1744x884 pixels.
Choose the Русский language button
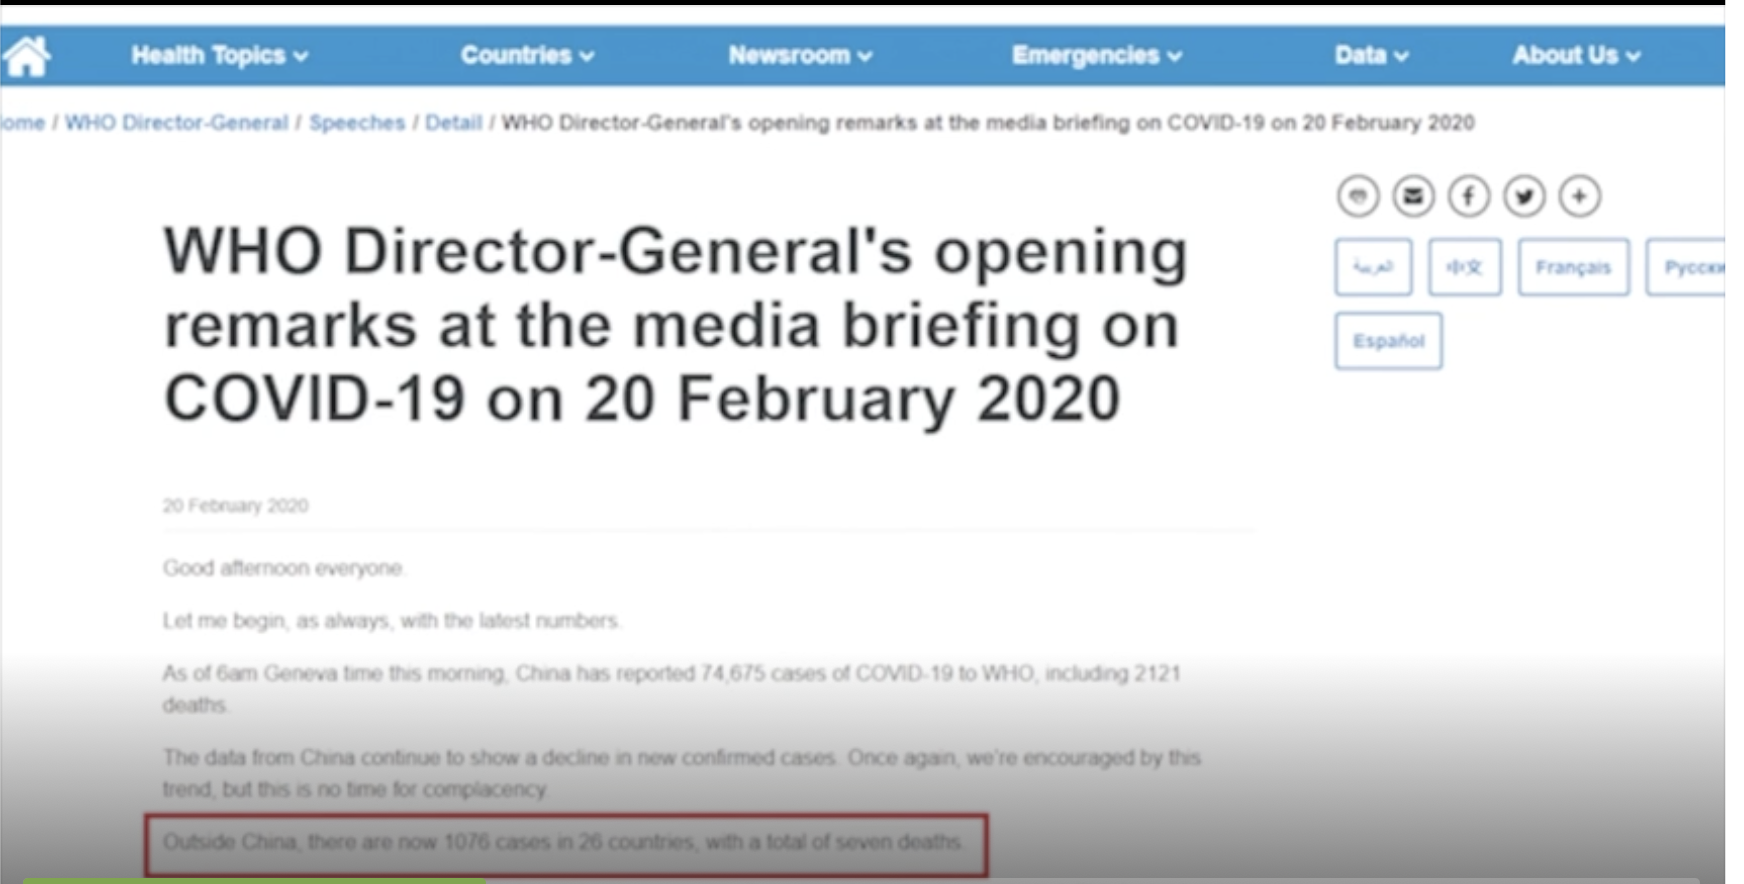coord(1686,267)
